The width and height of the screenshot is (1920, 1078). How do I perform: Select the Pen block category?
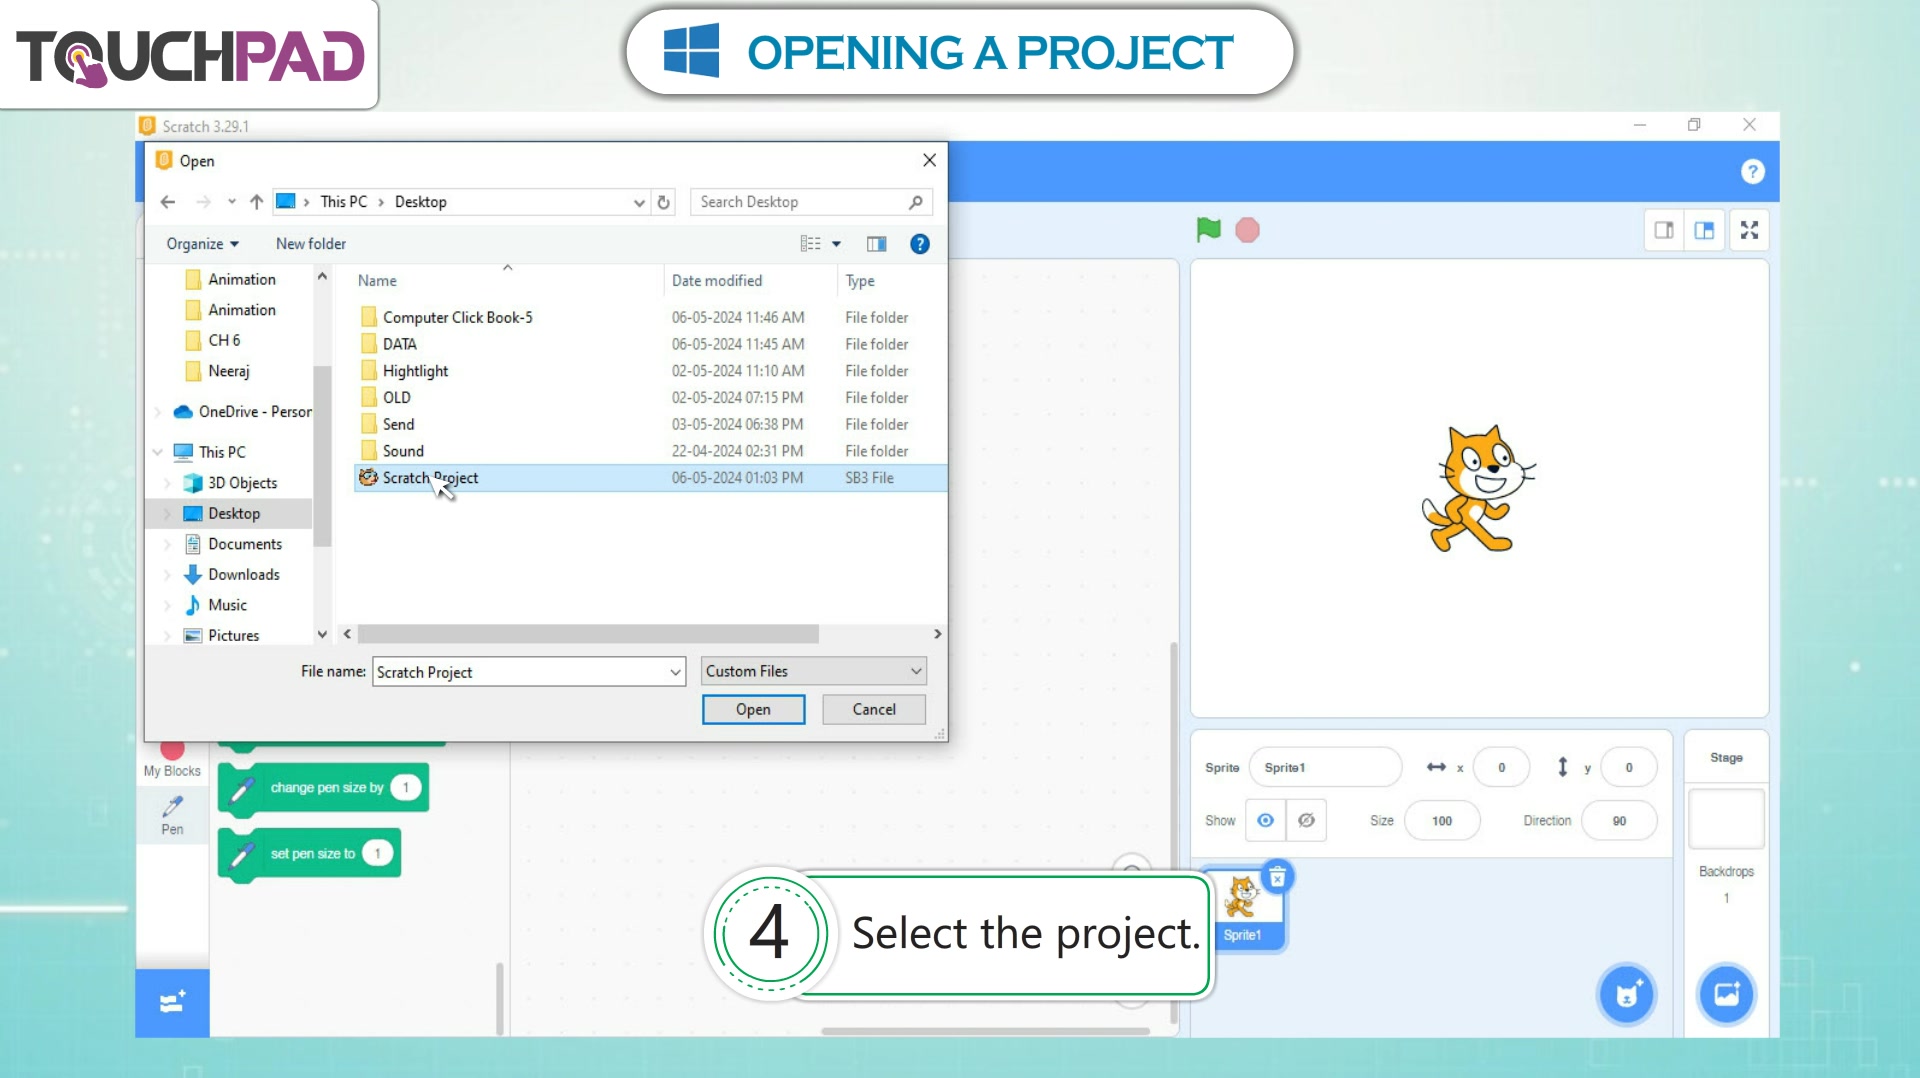coord(172,814)
